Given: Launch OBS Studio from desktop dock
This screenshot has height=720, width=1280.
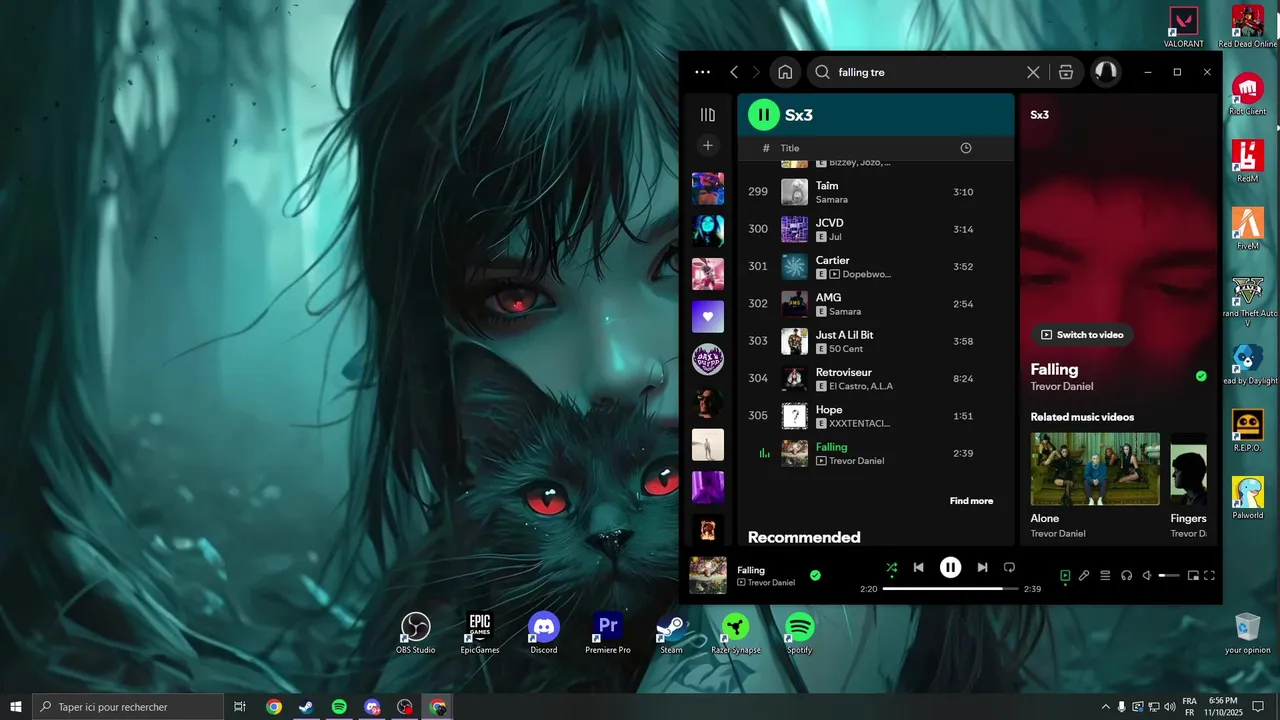Looking at the screenshot, I should [x=415, y=633].
